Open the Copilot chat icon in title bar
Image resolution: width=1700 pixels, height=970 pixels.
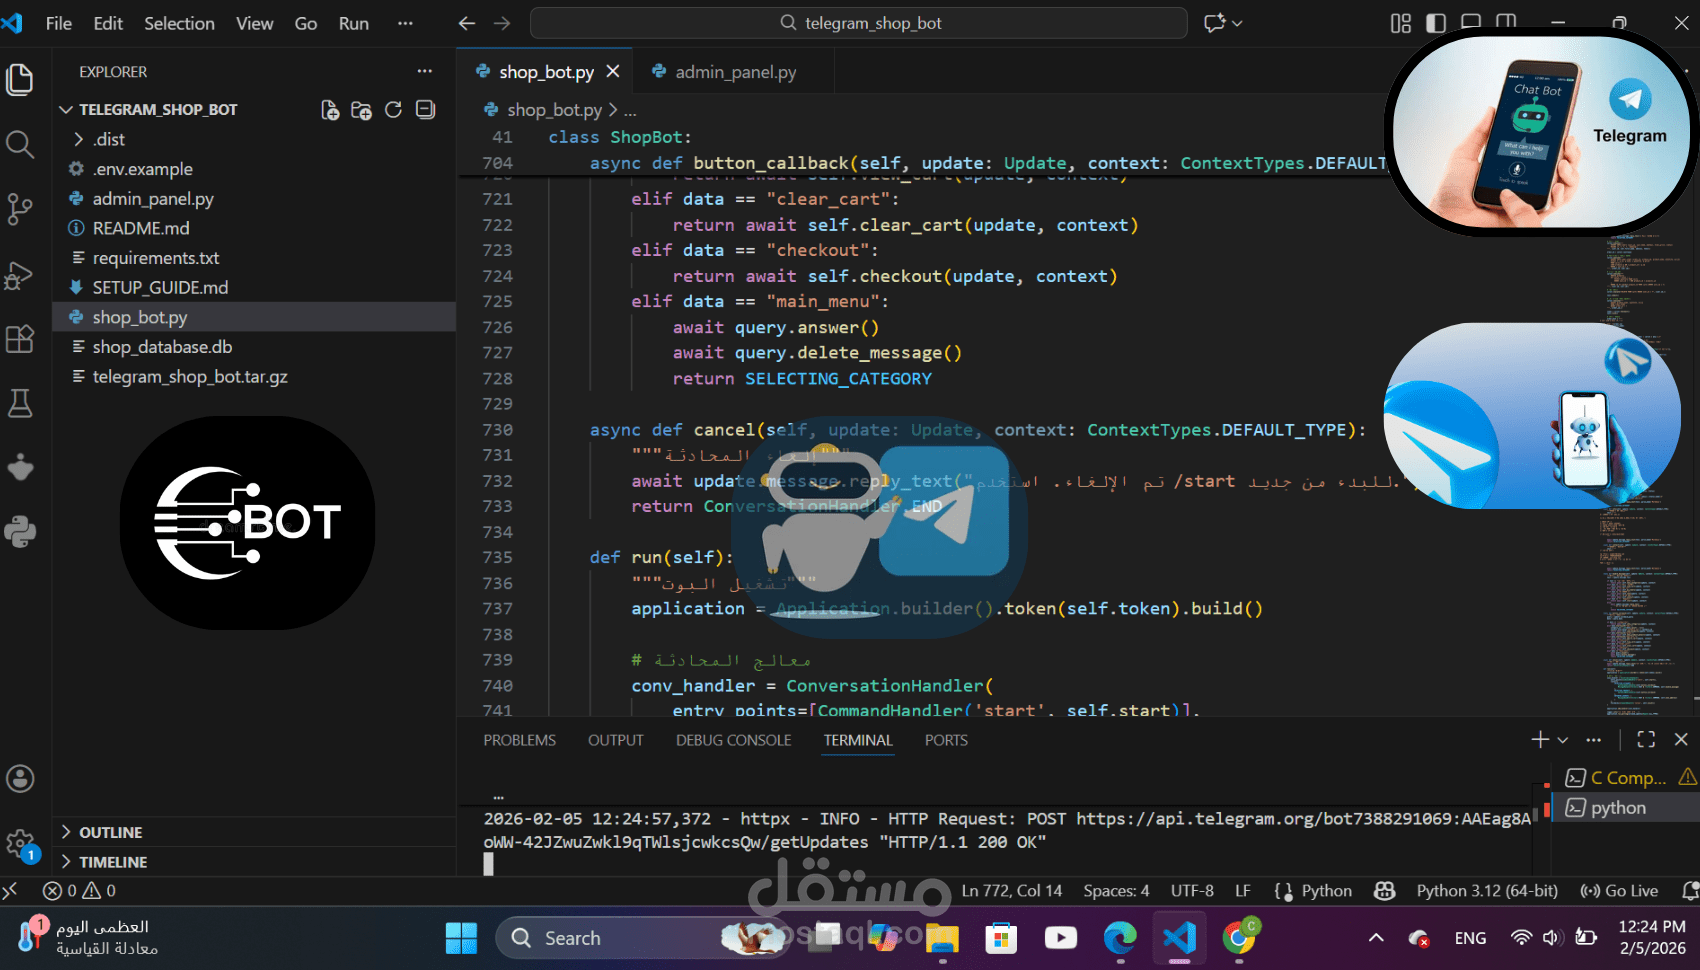tap(1215, 23)
